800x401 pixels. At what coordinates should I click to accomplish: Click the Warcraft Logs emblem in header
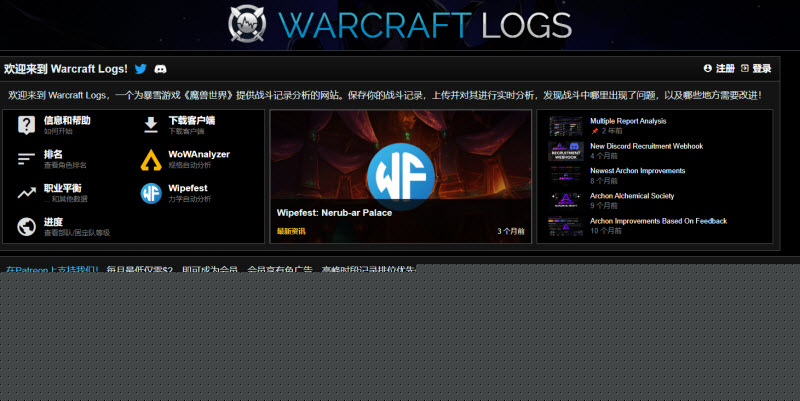(x=248, y=25)
